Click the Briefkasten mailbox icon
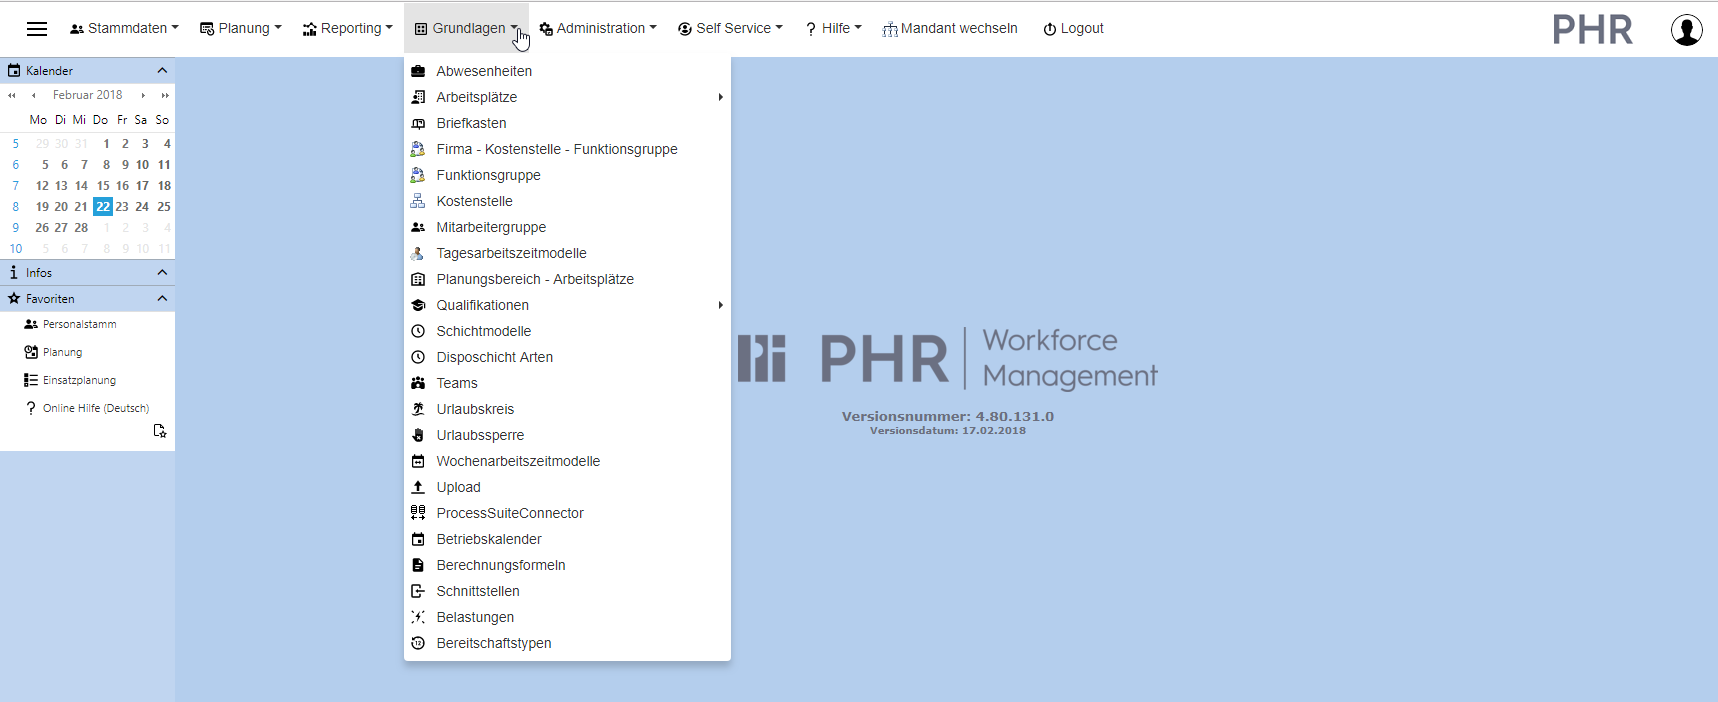1718x702 pixels. point(418,123)
